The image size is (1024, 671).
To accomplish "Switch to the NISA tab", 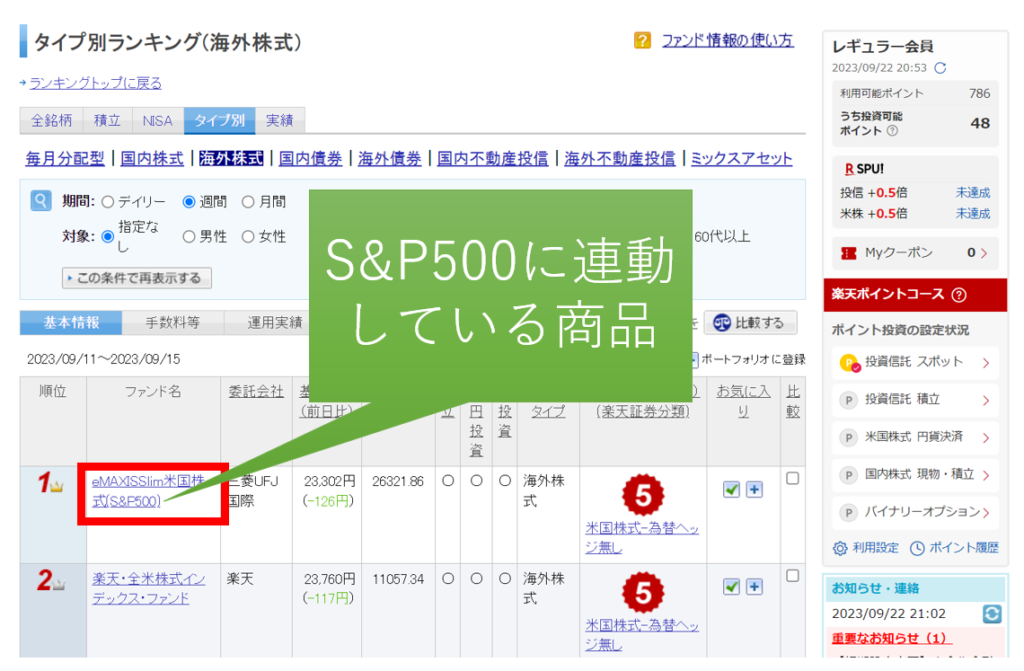I will coord(157,120).
